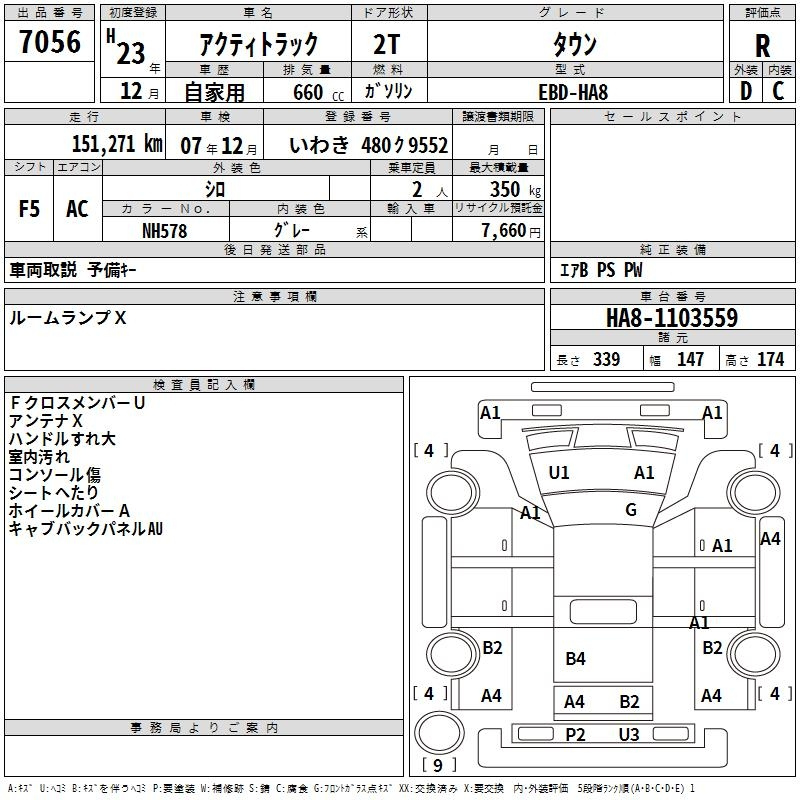Select the G windshield mark on the diagram
The image size is (800, 800).
[631, 510]
